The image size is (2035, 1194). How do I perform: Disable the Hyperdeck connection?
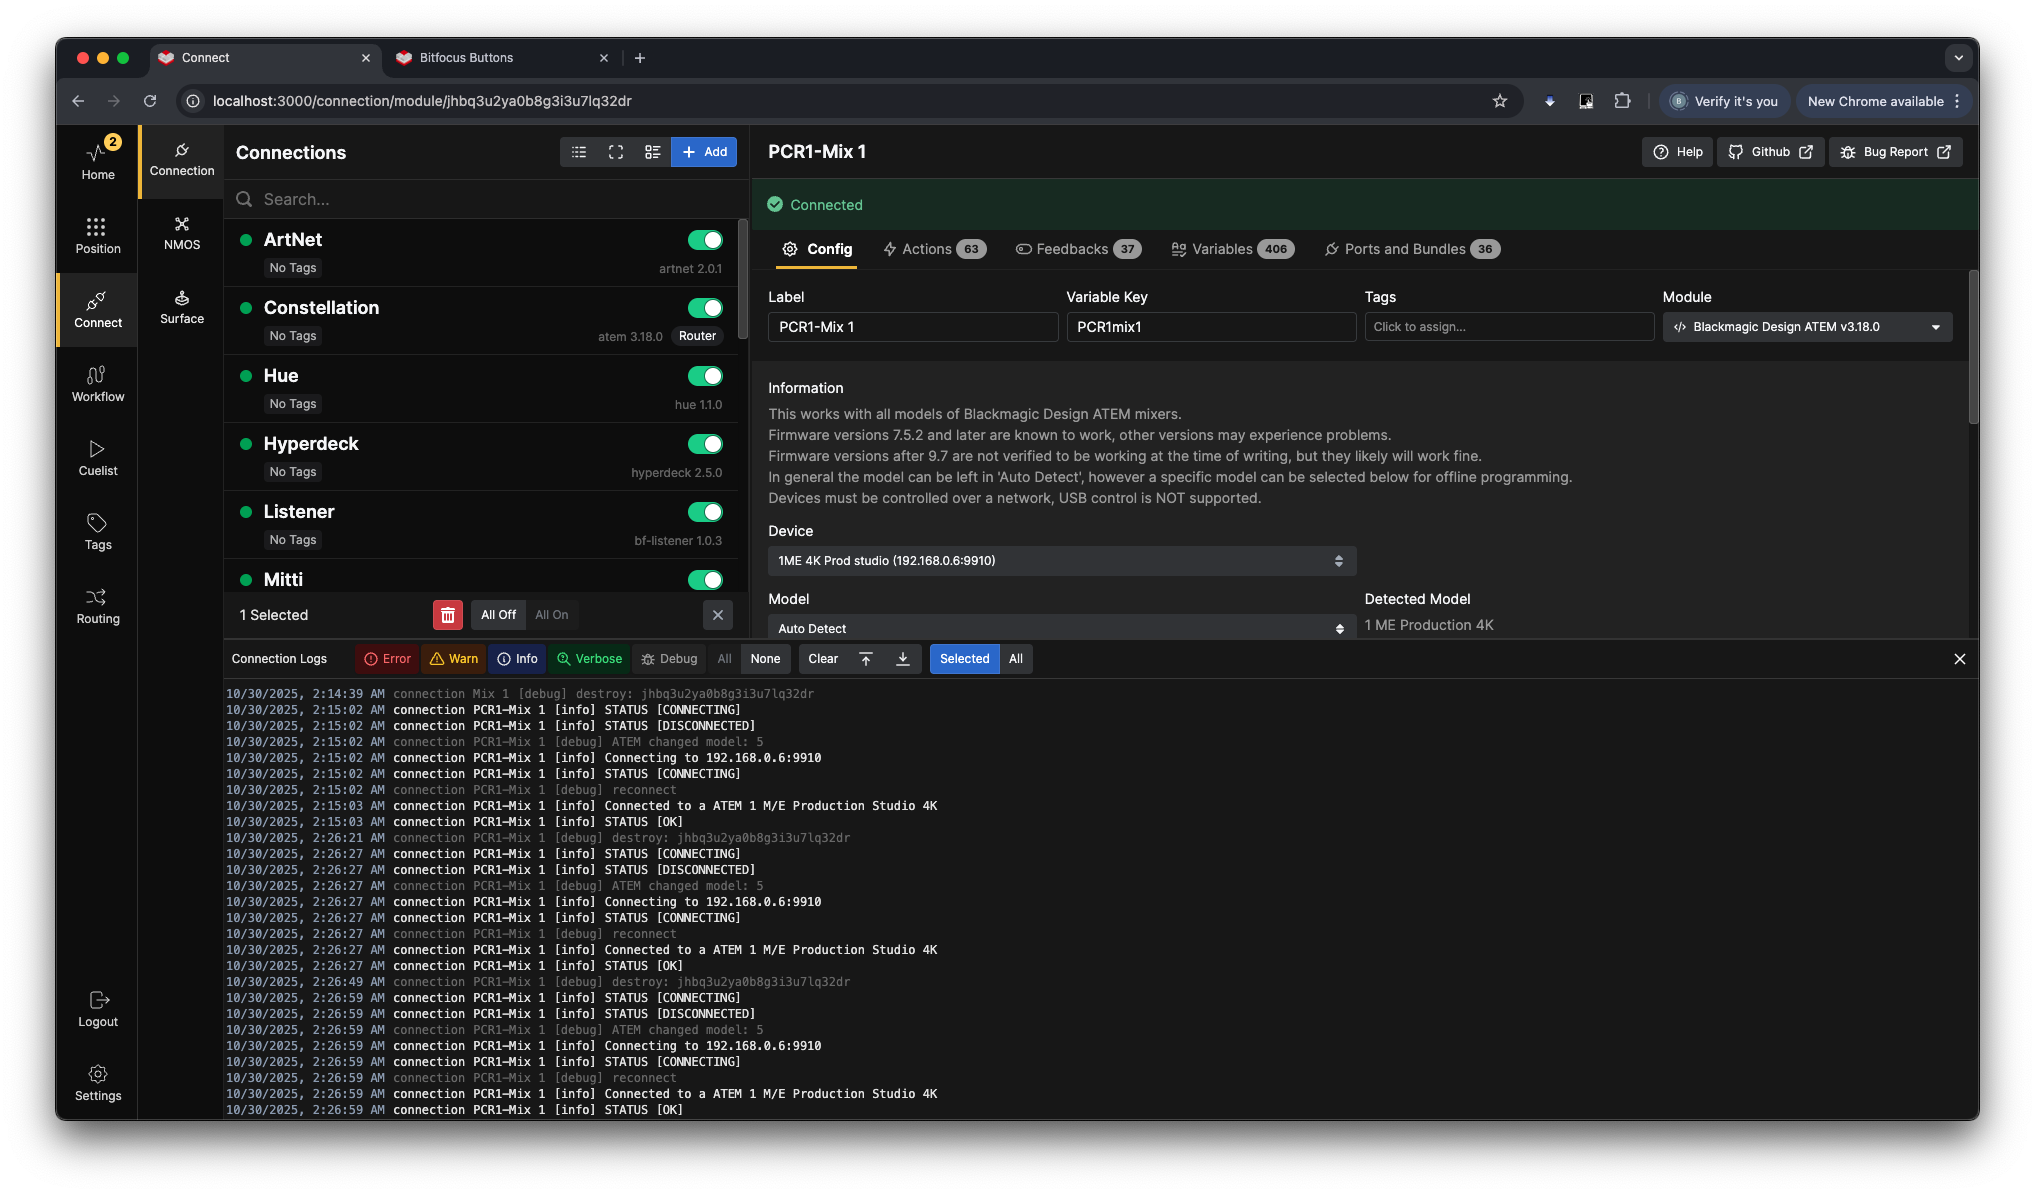pos(705,444)
